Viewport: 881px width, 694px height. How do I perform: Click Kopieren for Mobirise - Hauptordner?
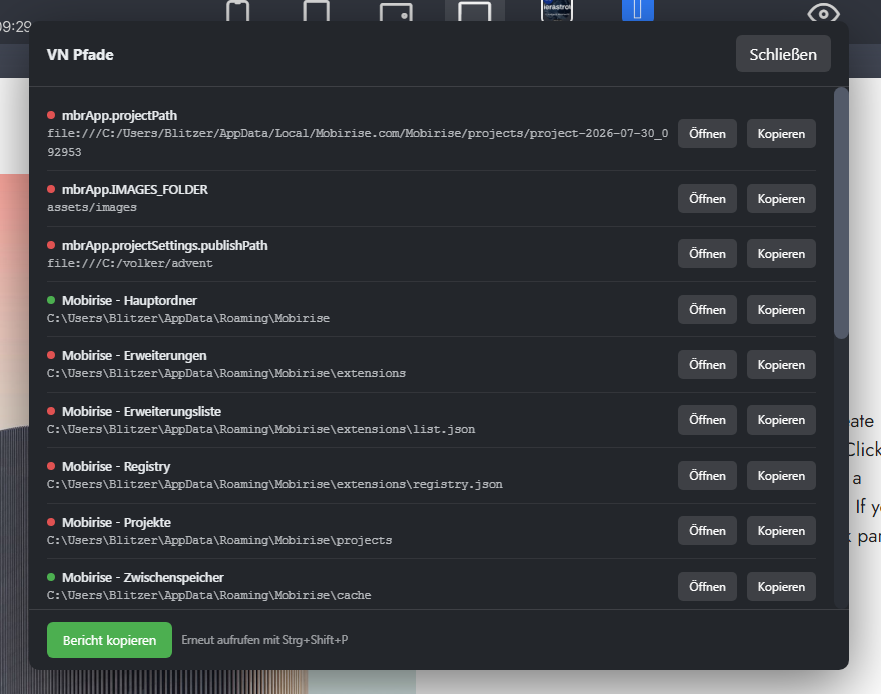point(781,310)
